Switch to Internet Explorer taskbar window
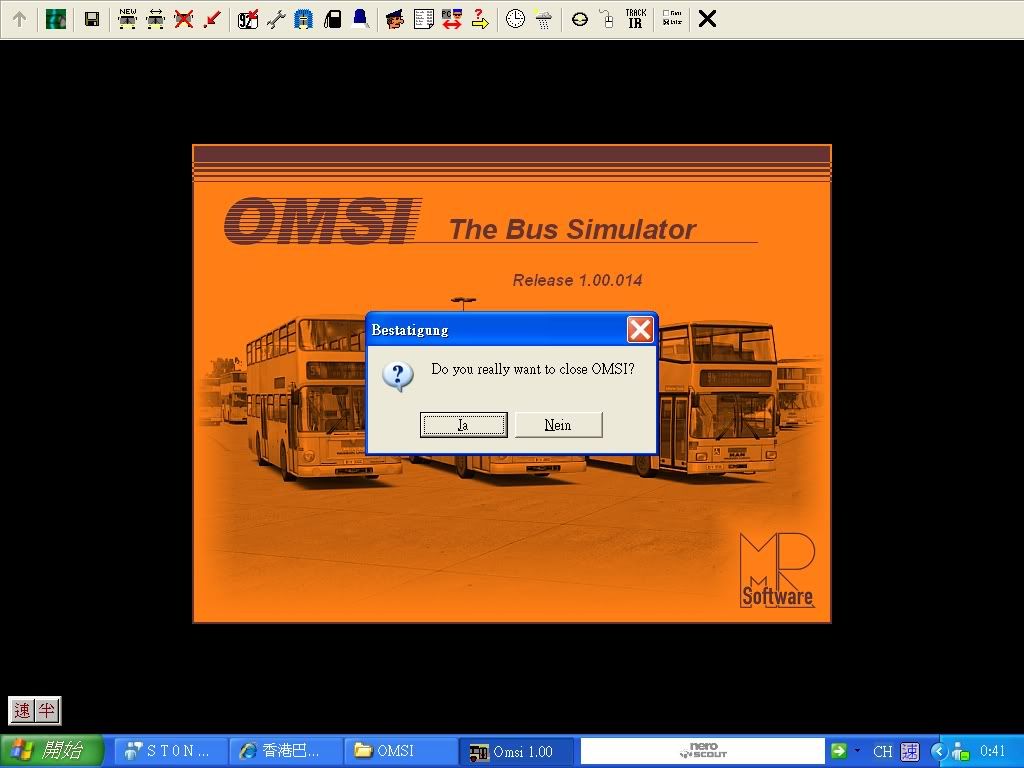 pos(286,751)
